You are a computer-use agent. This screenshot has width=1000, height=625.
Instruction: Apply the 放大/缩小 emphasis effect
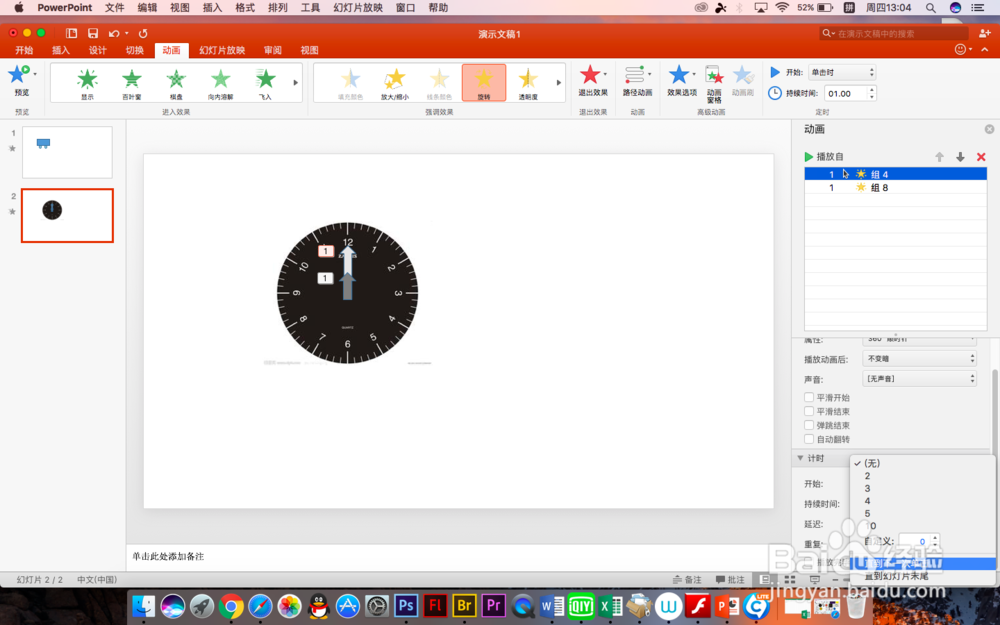[395, 83]
